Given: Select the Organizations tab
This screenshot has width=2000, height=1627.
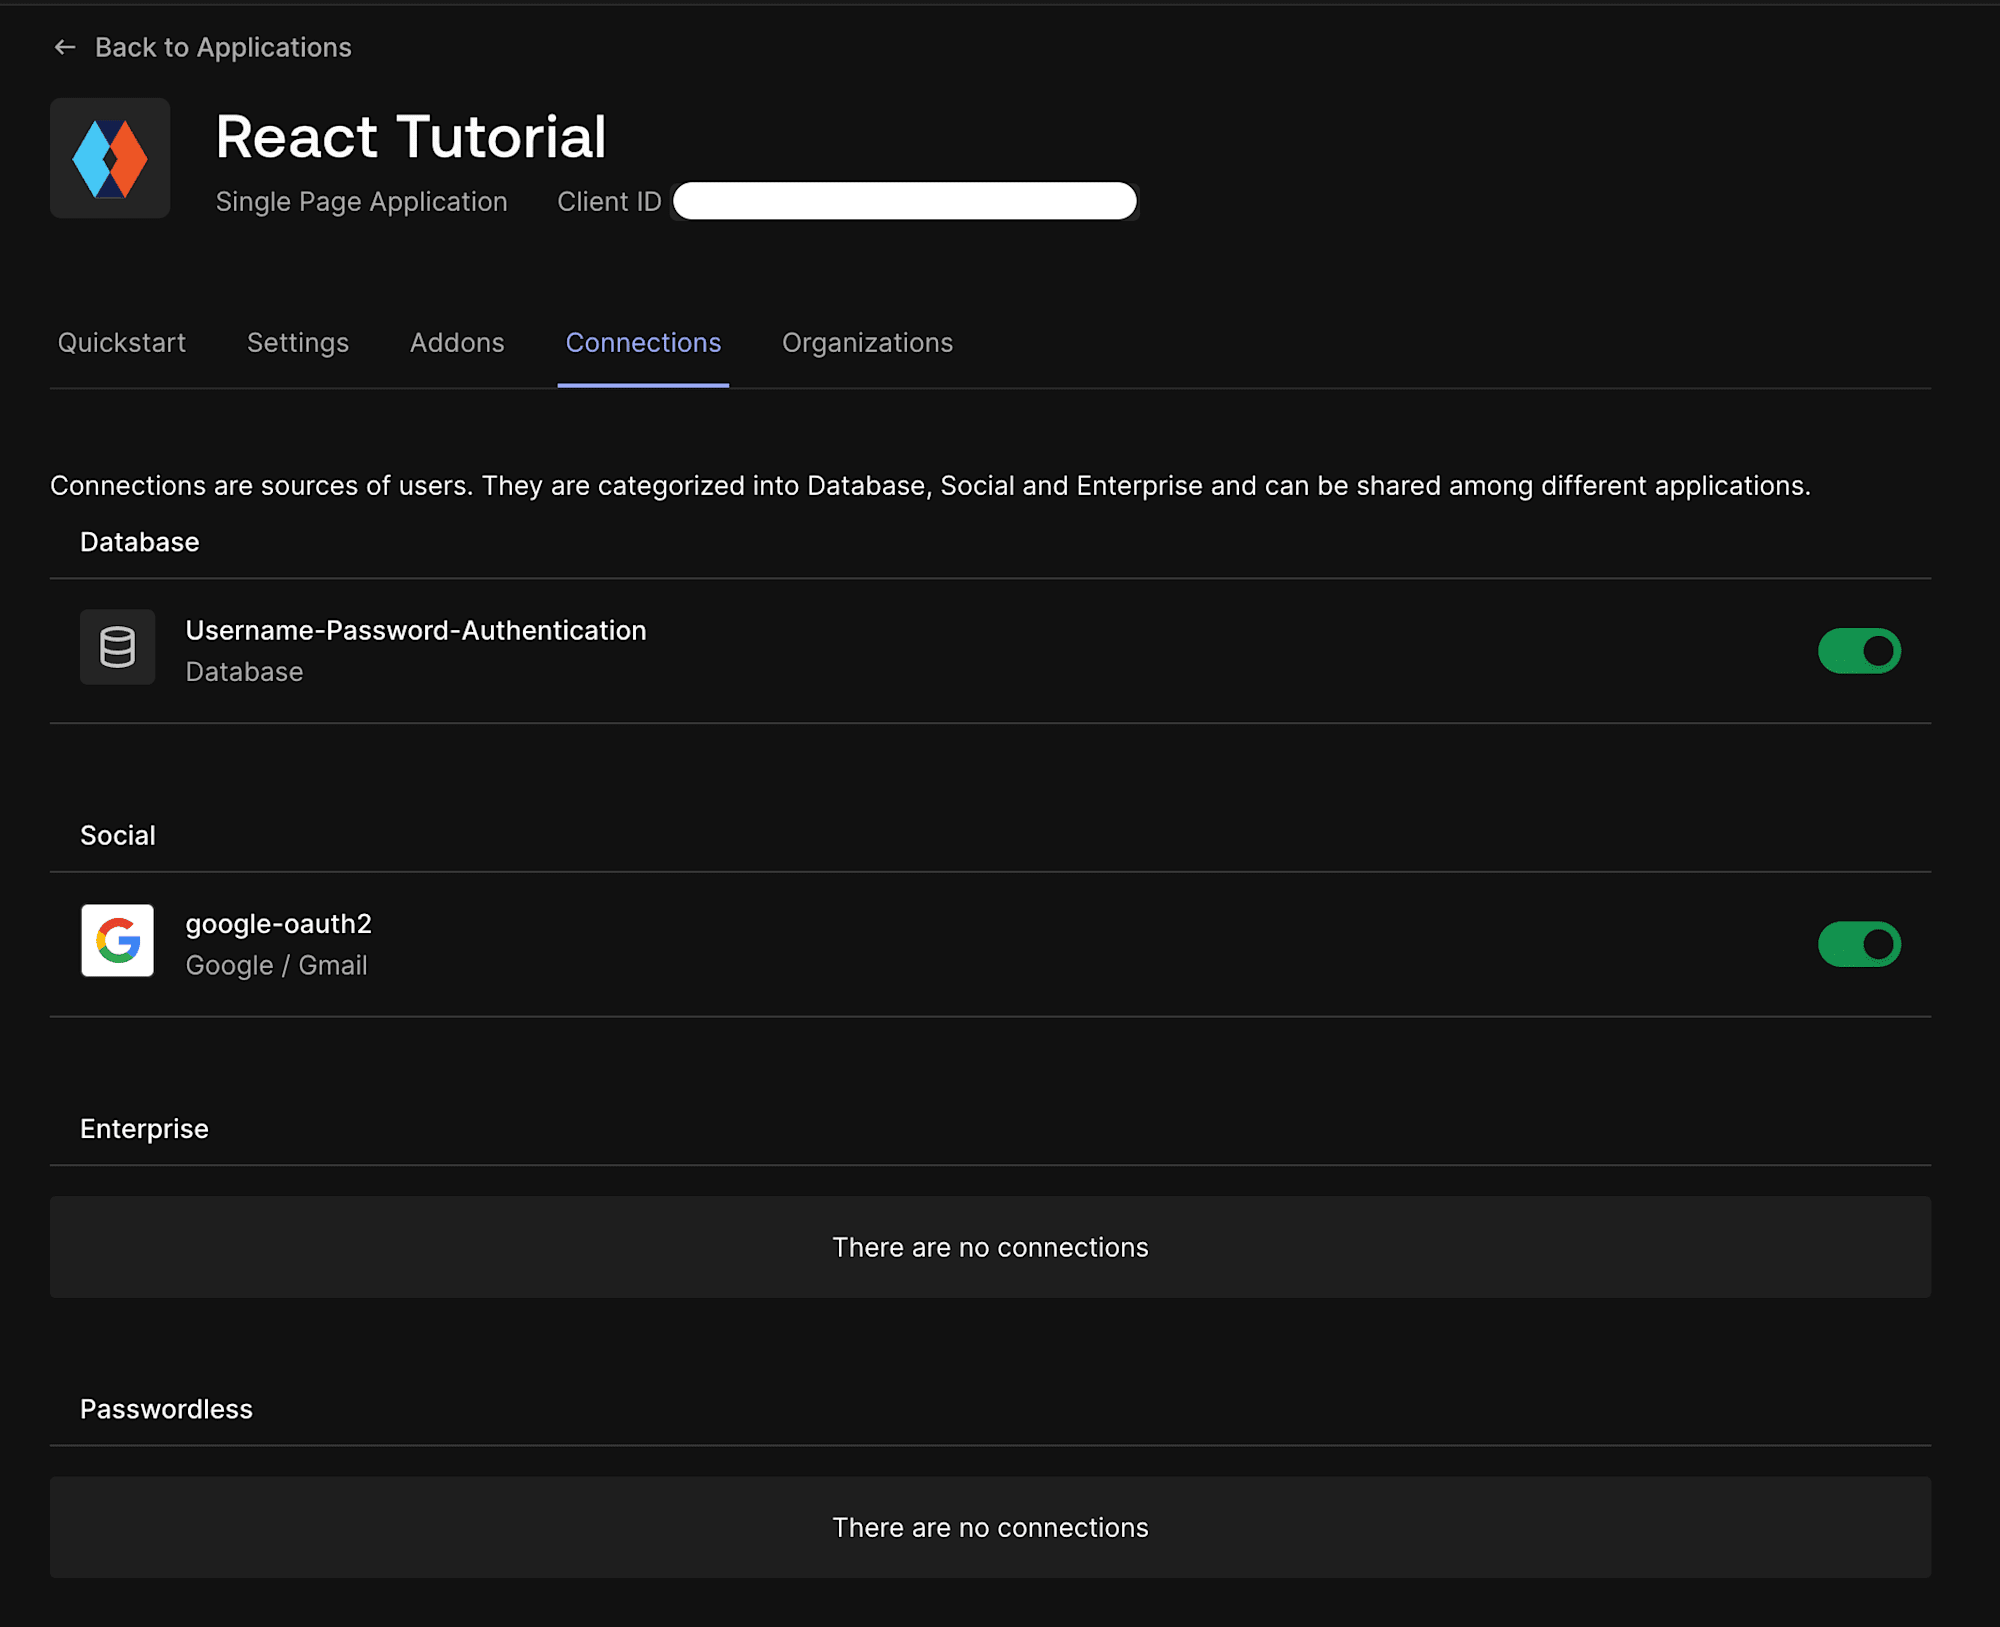Looking at the screenshot, I should [865, 342].
